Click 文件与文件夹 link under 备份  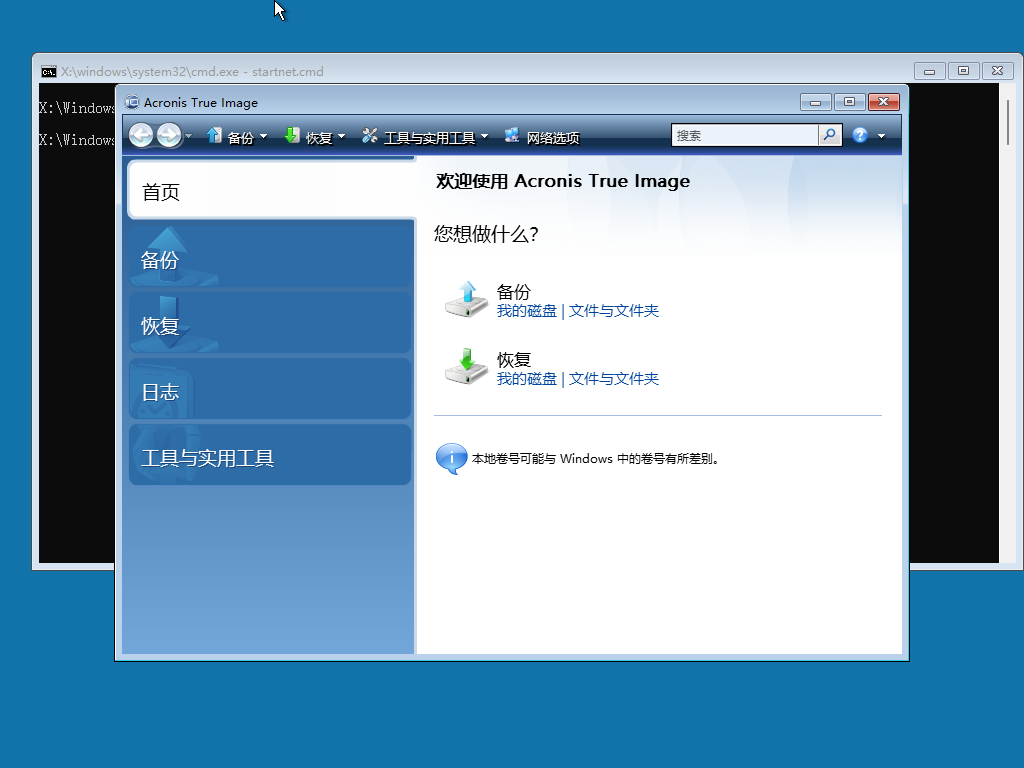tap(613, 311)
